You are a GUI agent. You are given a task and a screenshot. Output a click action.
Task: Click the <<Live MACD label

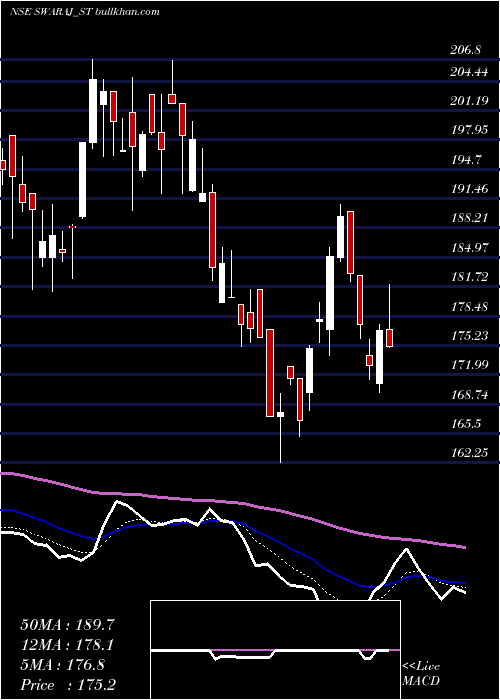(421, 674)
